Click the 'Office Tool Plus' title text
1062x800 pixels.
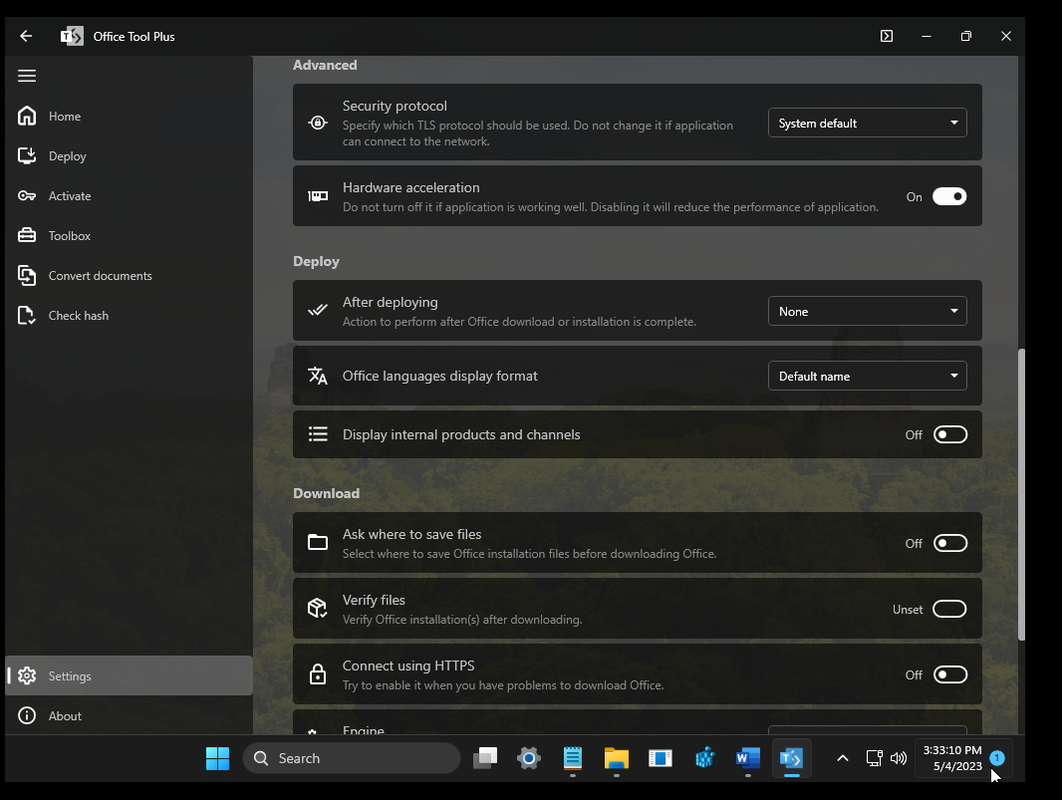[134, 37]
